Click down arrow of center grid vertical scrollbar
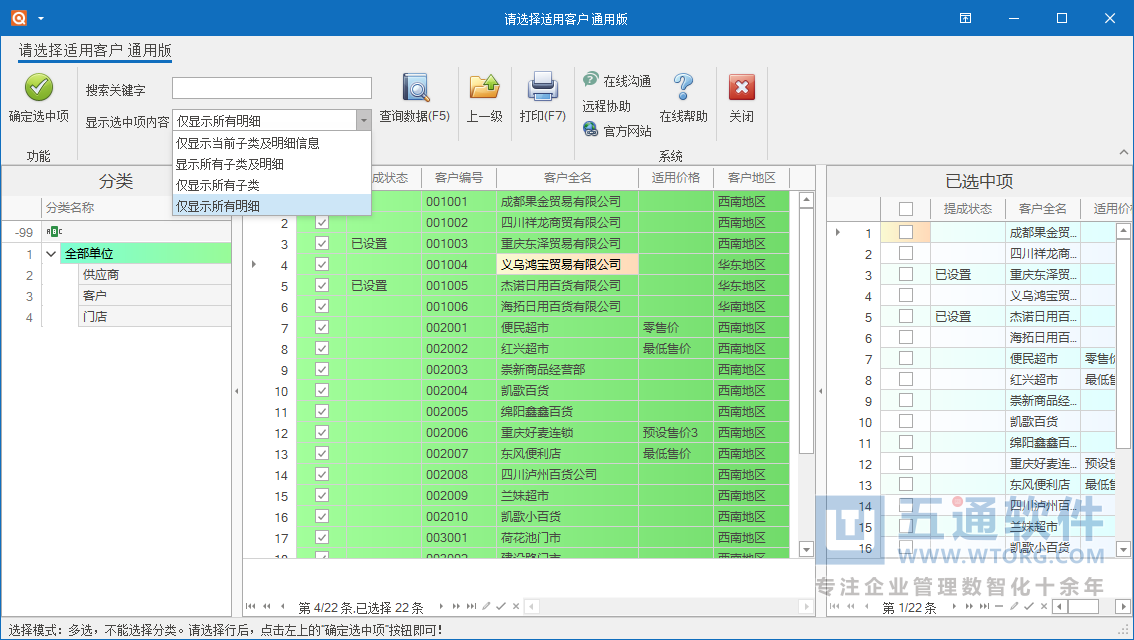The width and height of the screenshot is (1134, 640). tap(806, 550)
